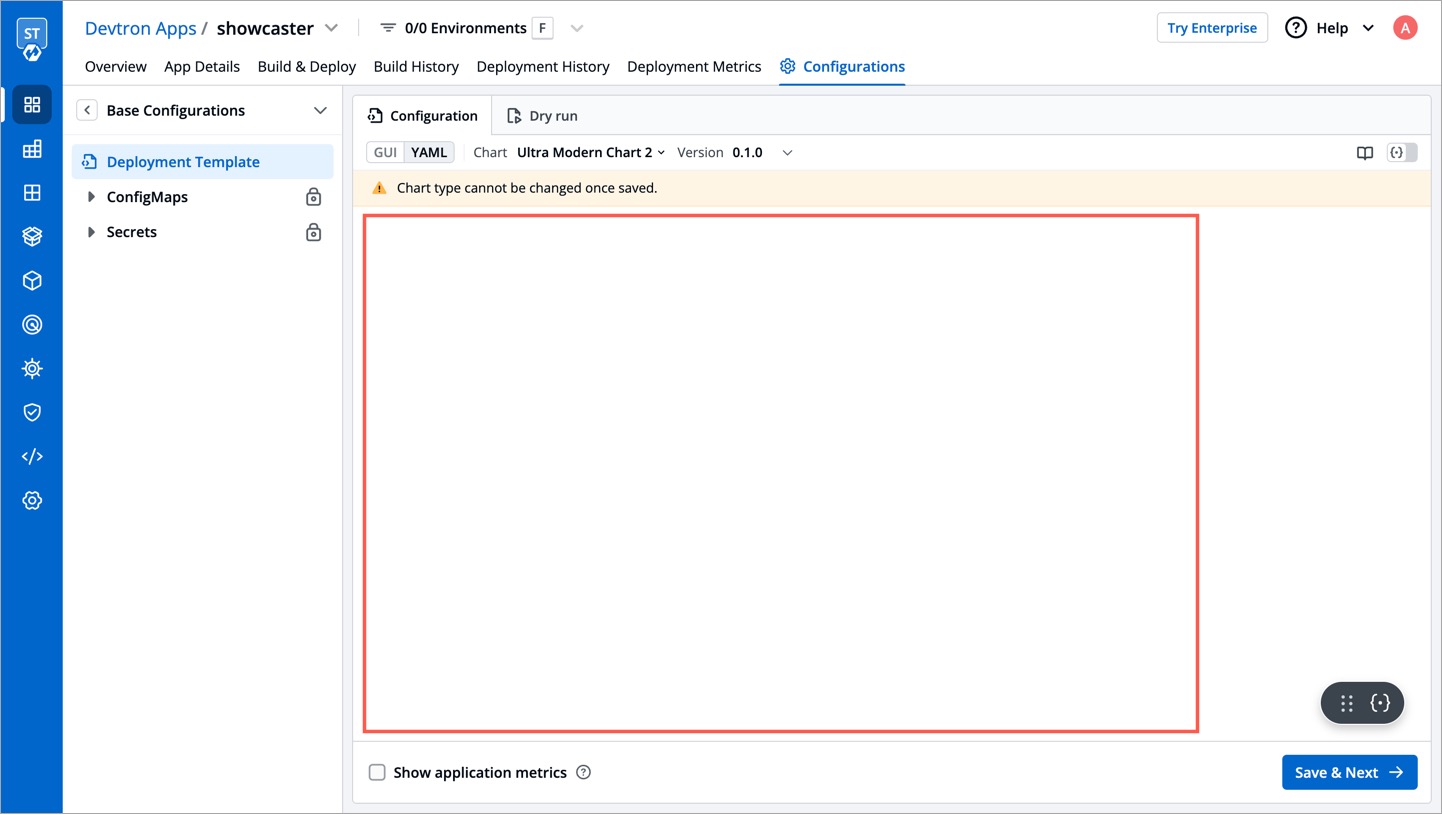Click the Save & Next button
1442x814 pixels.
[1349, 773]
